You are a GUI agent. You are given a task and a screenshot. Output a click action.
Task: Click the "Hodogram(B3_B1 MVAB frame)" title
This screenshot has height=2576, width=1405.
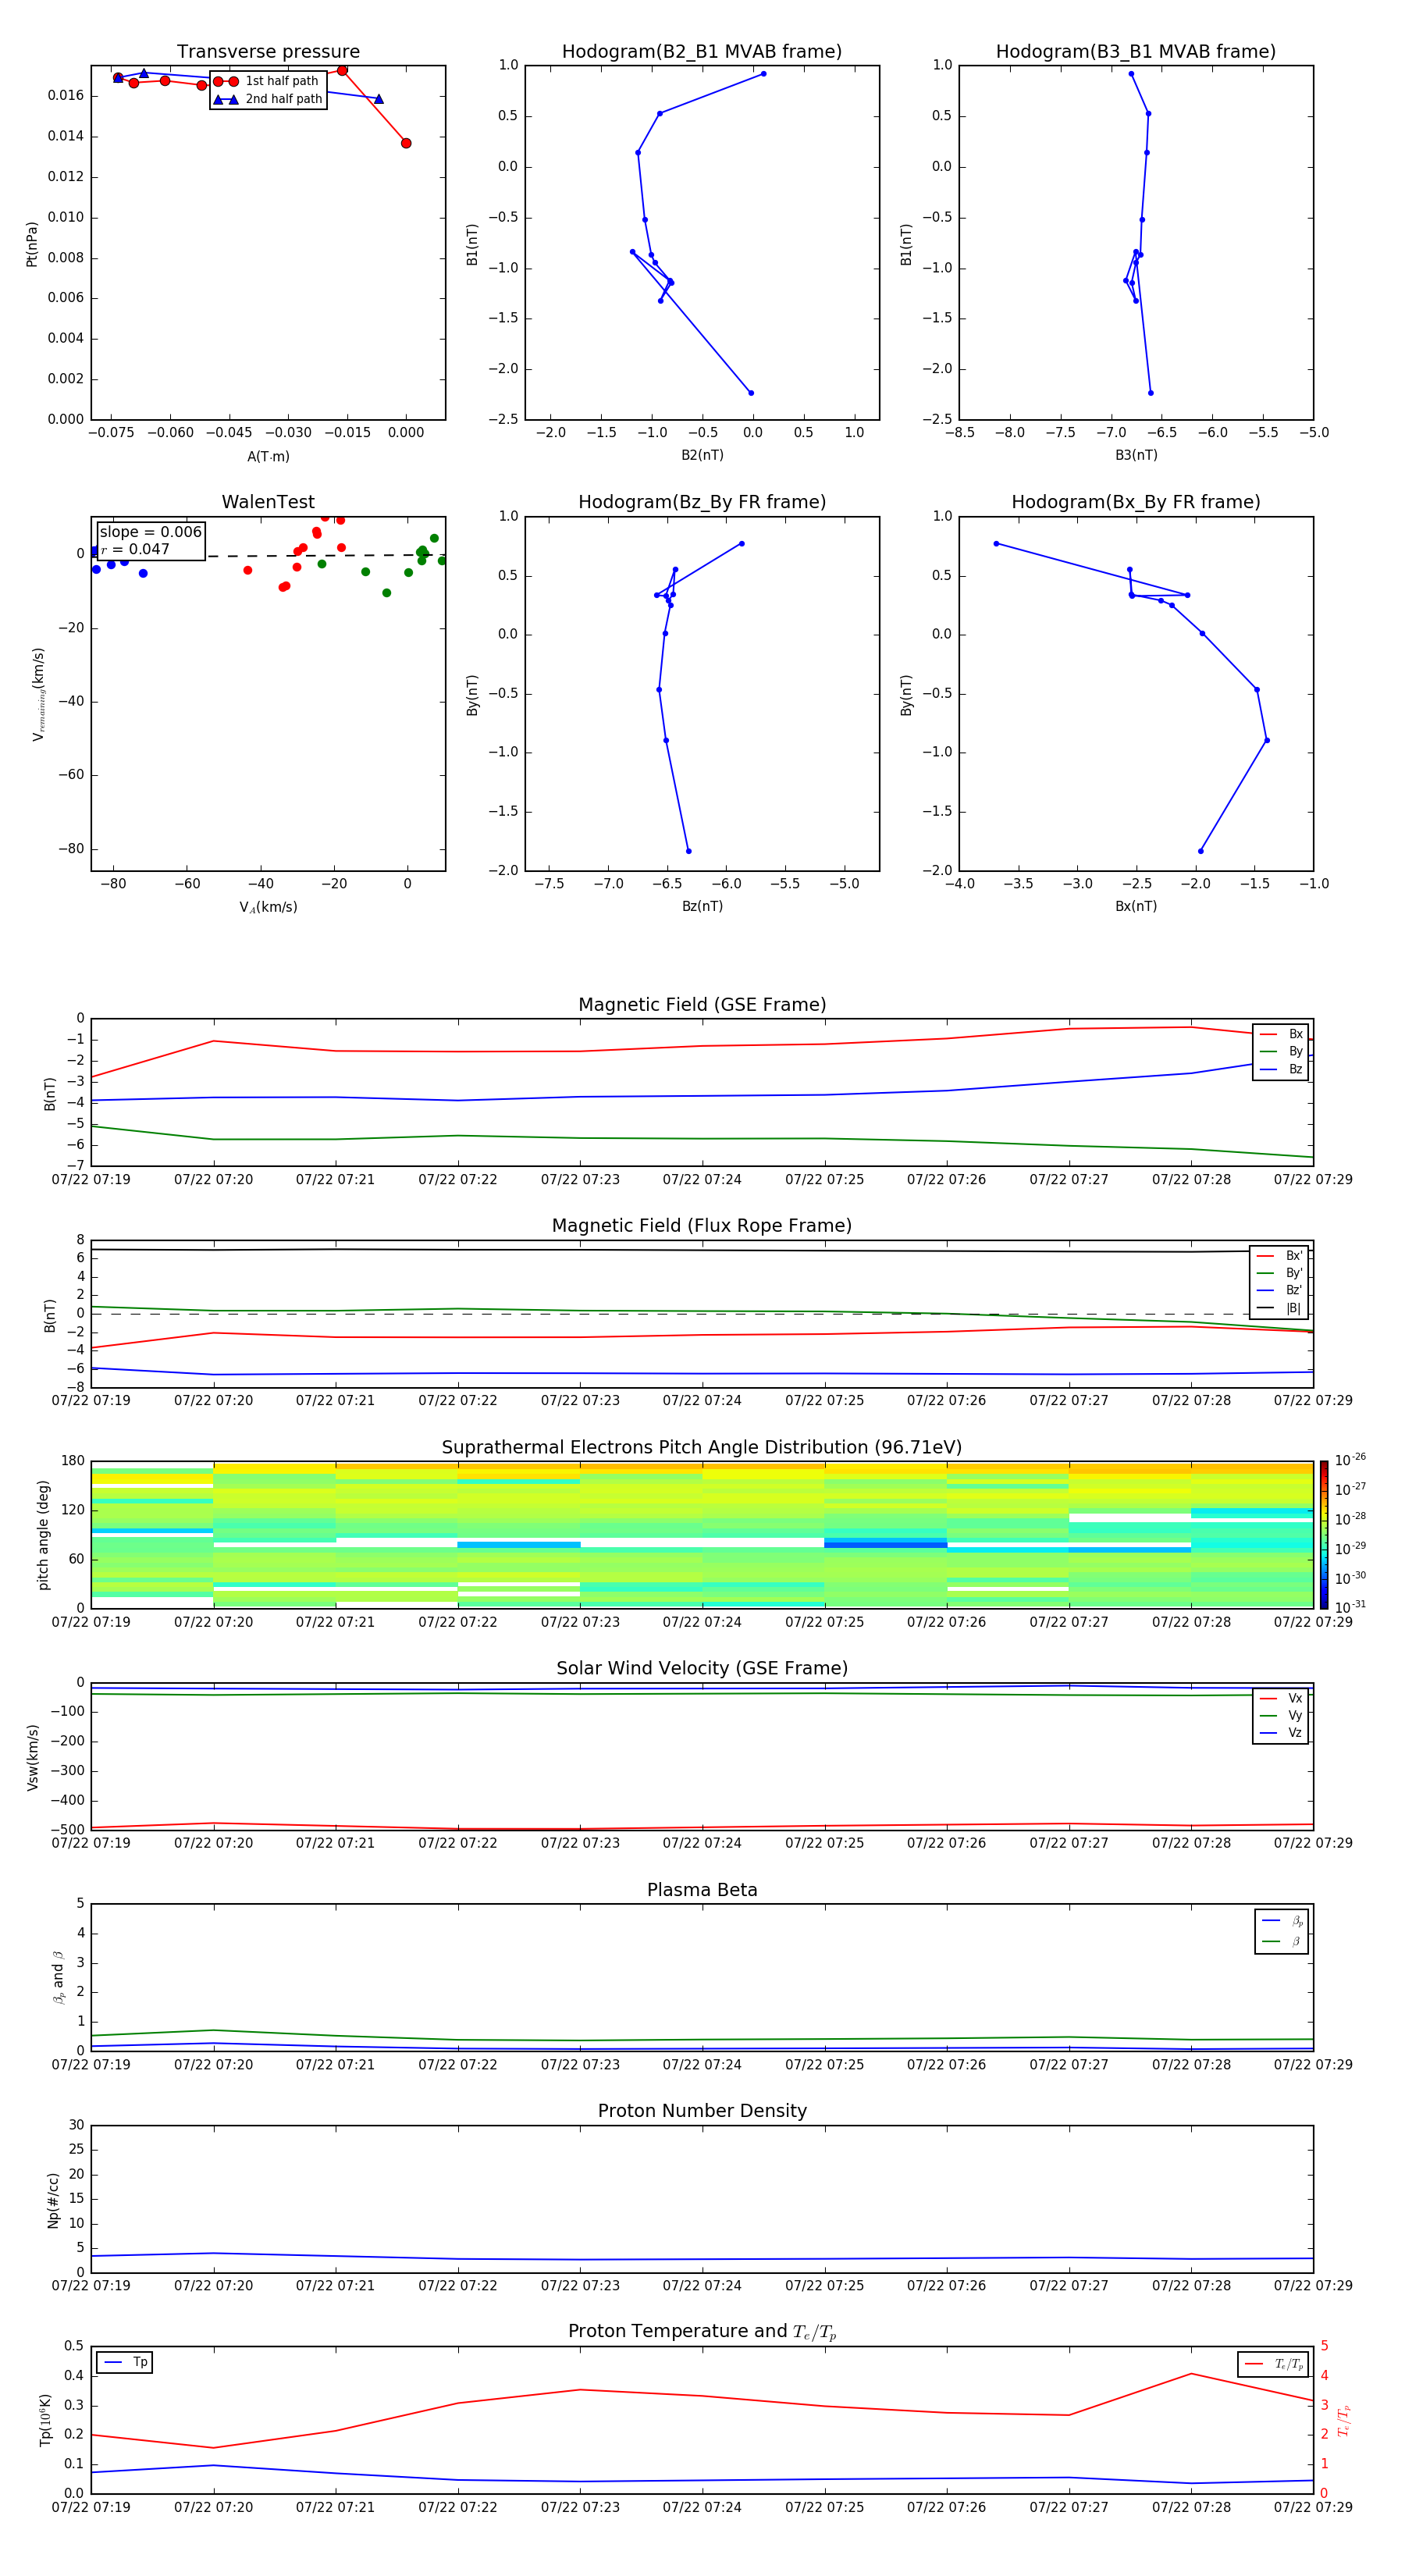coord(1136,52)
